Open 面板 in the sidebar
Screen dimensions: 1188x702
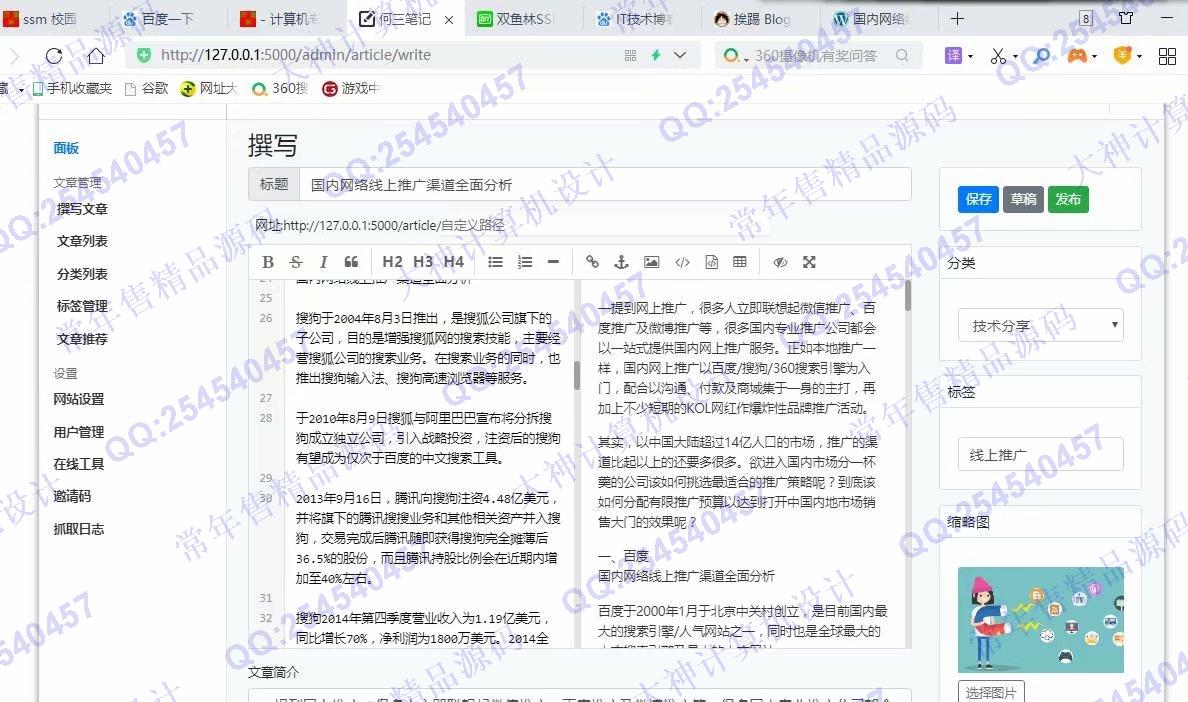(66, 148)
